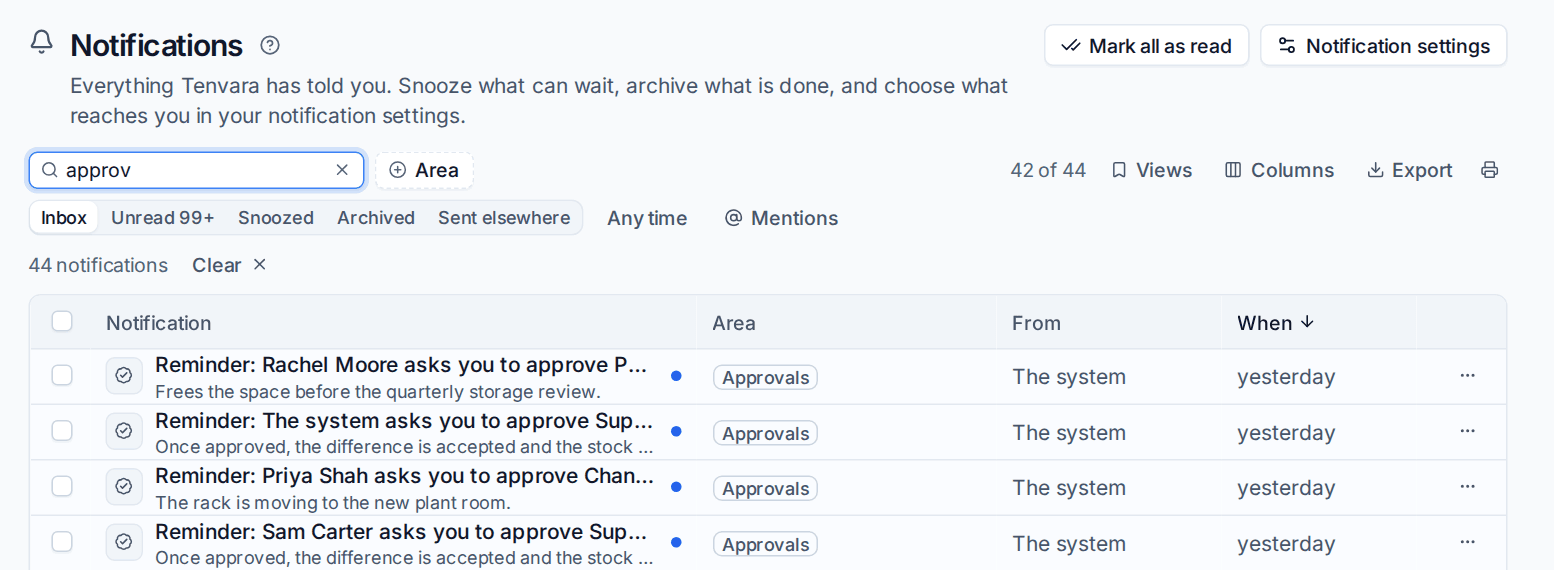Open 'Reminder: Priya Shah asks you to approve' notification
Screen dimensions: 1554x570
404,476
